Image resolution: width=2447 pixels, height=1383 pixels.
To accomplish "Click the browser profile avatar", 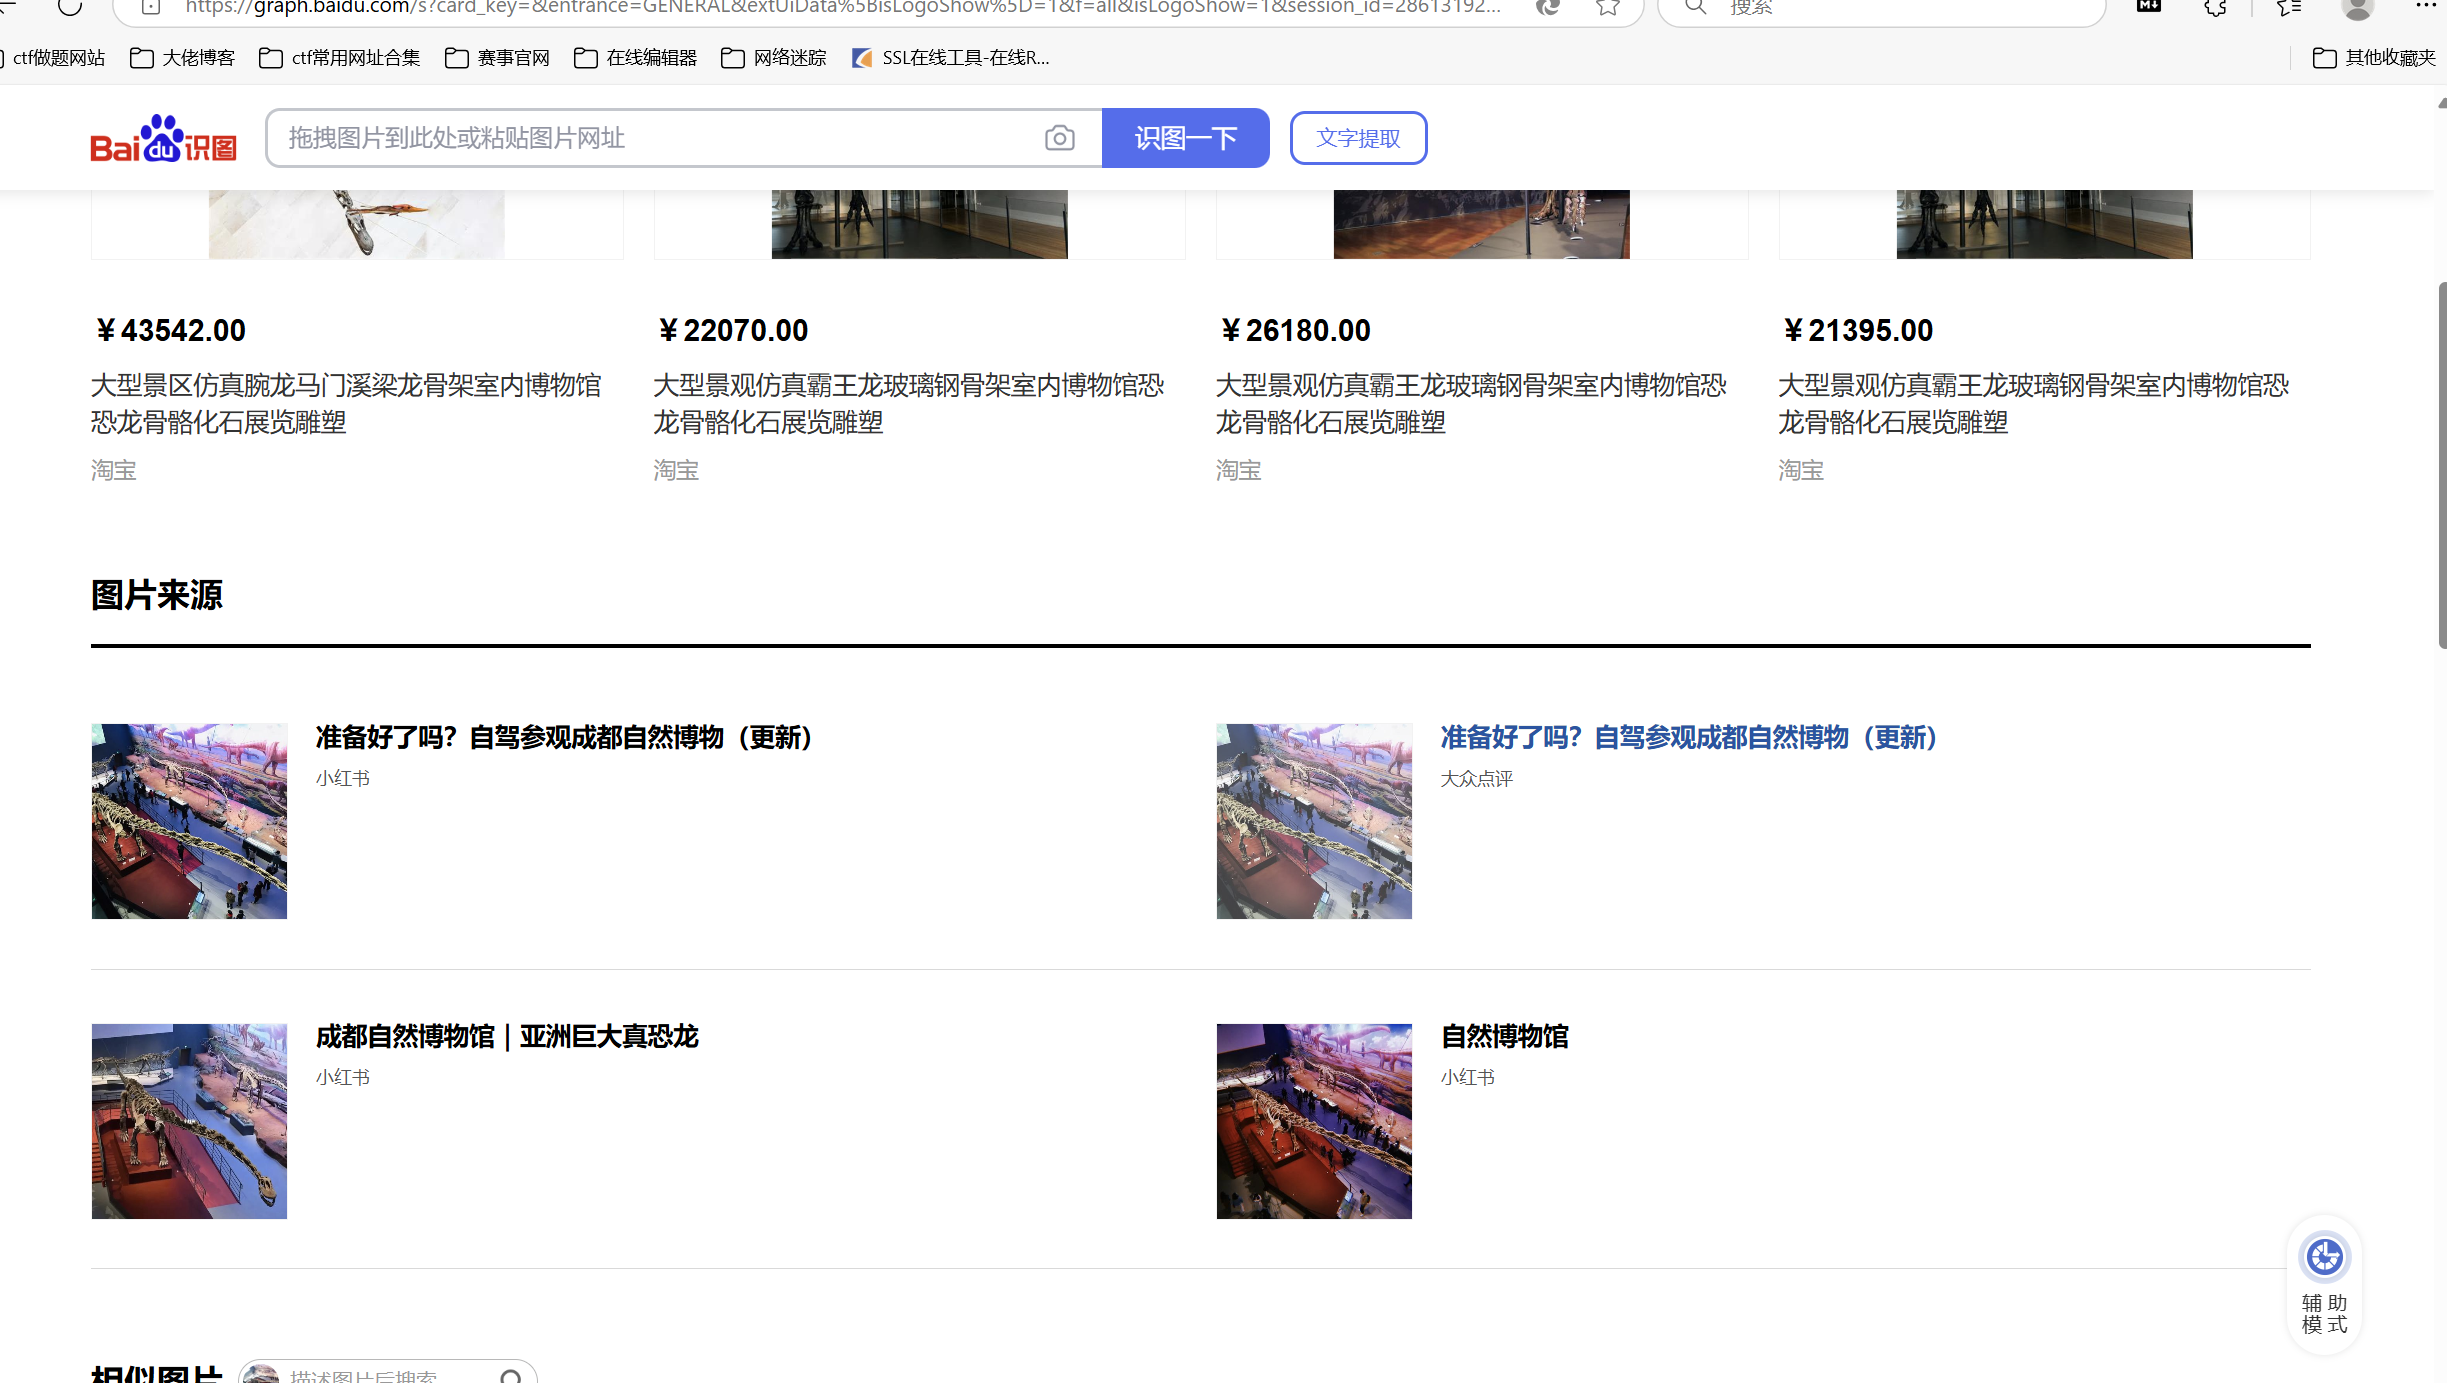I will 2357,8.
